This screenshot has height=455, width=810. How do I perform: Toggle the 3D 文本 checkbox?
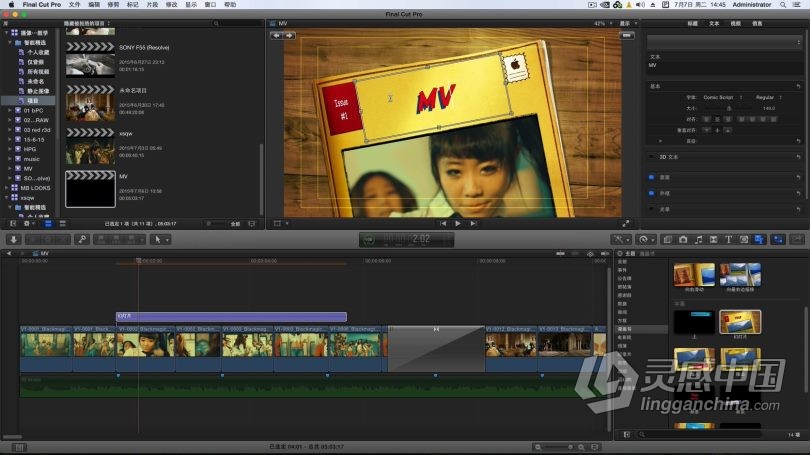point(651,156)
